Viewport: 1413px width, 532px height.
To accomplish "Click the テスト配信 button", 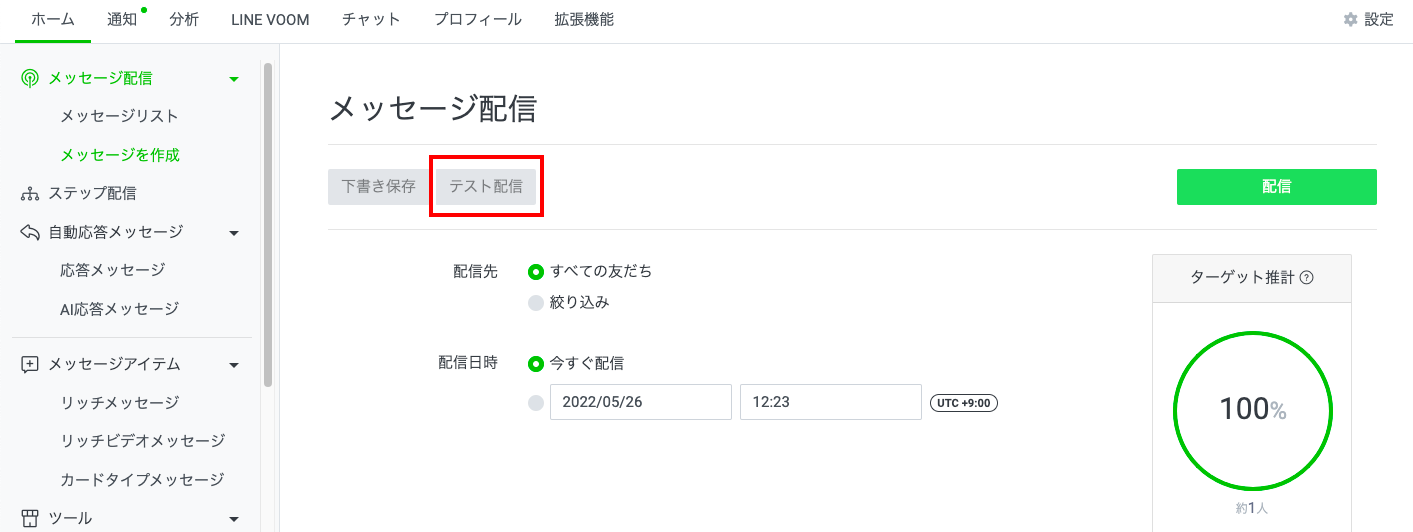I will (486, 186).
